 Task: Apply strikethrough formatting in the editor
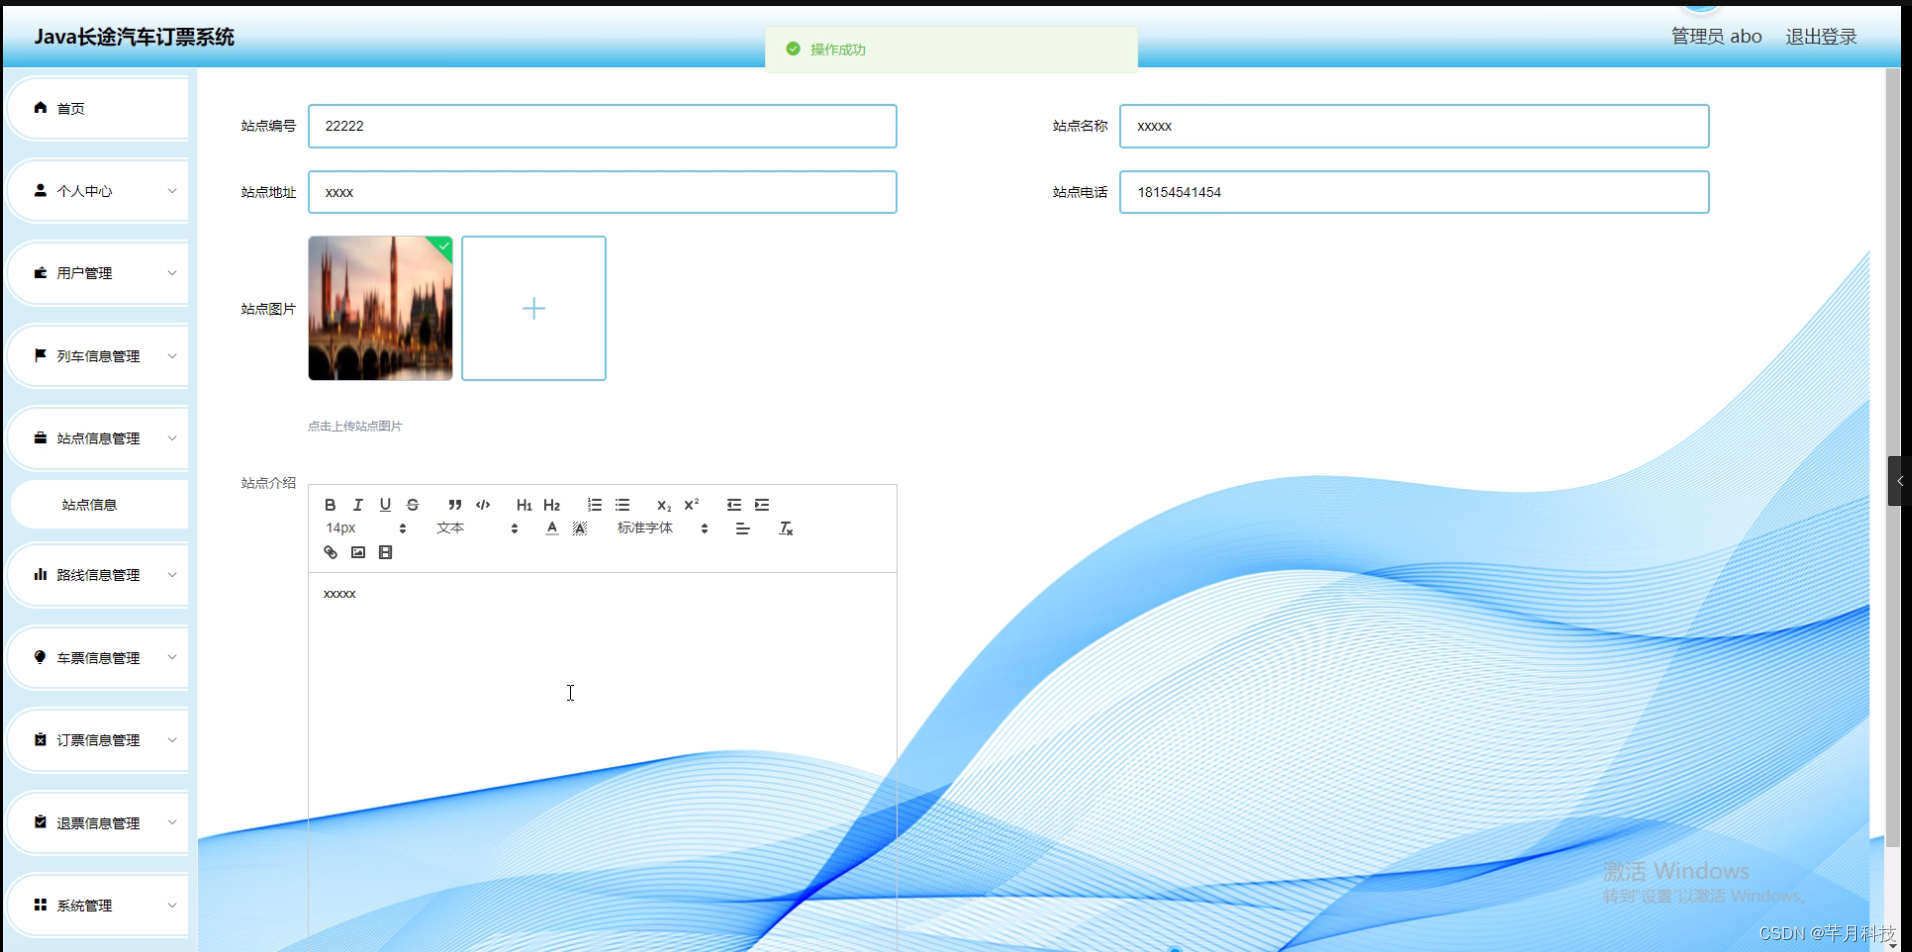[x=413, y=505]
